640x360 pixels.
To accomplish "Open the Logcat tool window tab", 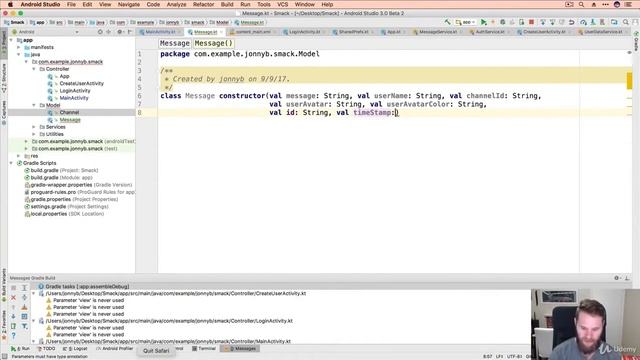I will [x=75, y=349].
